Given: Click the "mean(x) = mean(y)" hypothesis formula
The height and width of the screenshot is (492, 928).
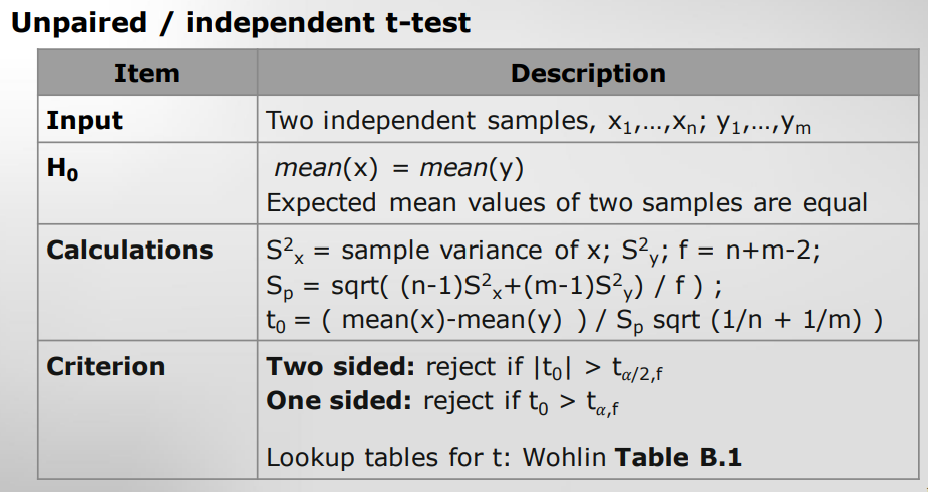Looking at the screenshot, I should [399, 167].
